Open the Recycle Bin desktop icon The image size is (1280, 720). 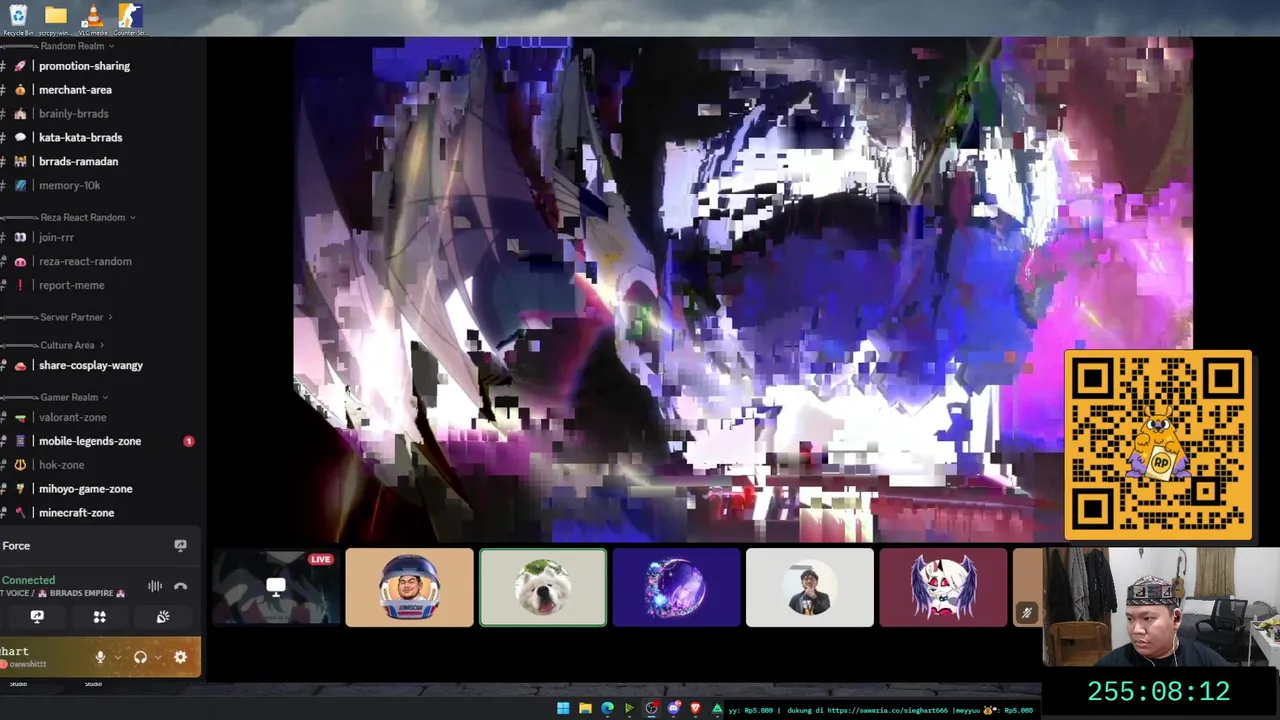[18, 19]
